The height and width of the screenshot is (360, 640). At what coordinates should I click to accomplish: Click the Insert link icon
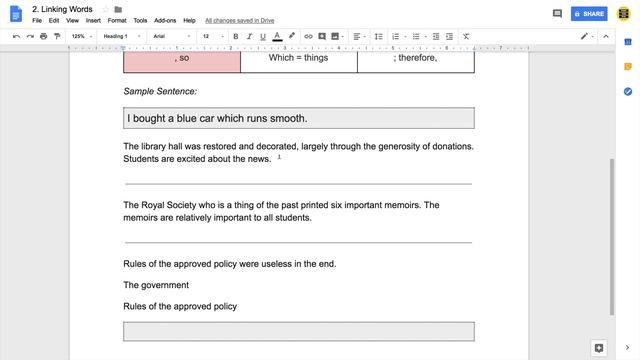point(308,36)
